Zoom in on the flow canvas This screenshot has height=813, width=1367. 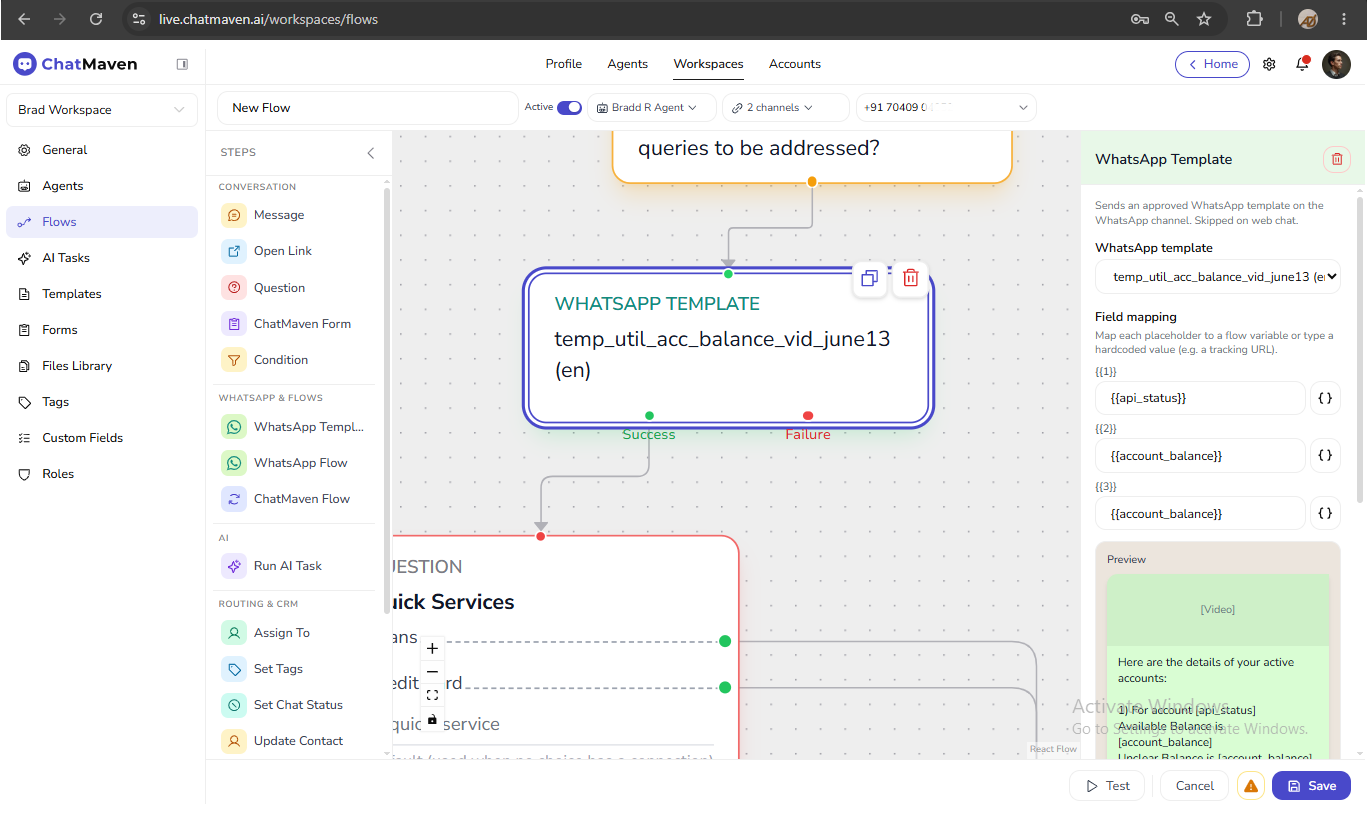pos(432,649)
